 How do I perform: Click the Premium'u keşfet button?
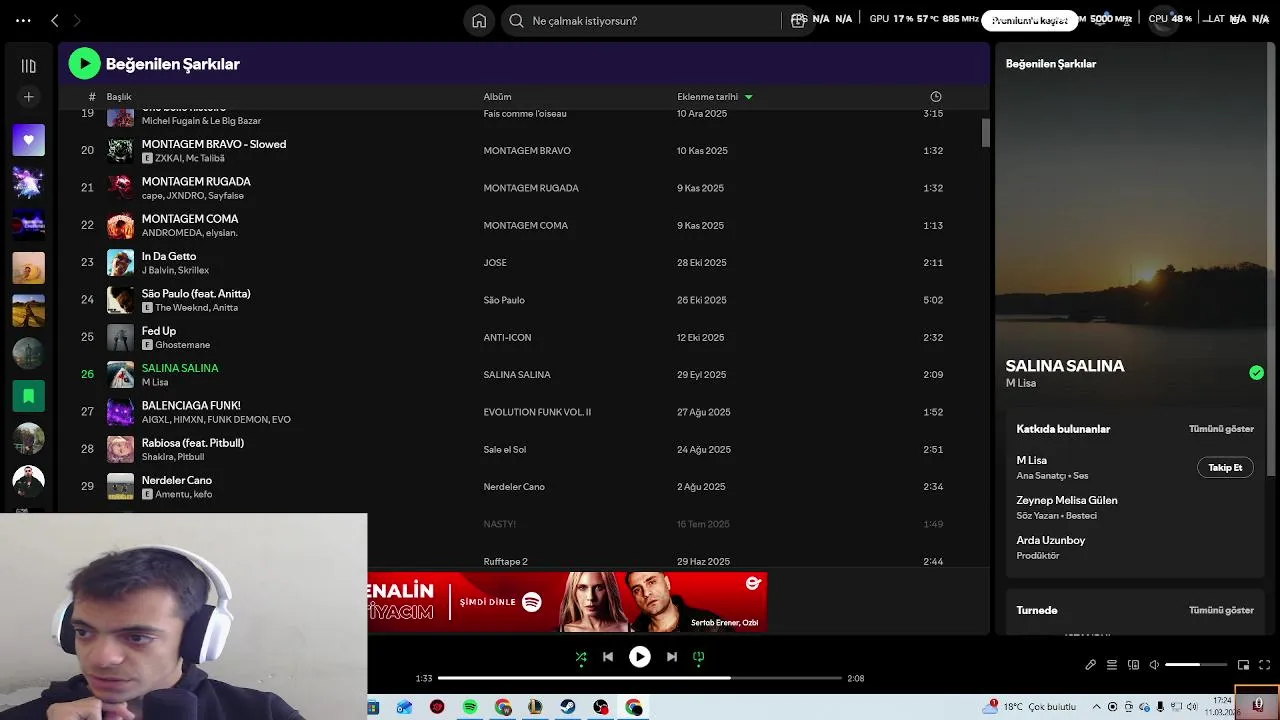tap(1030, 20)
